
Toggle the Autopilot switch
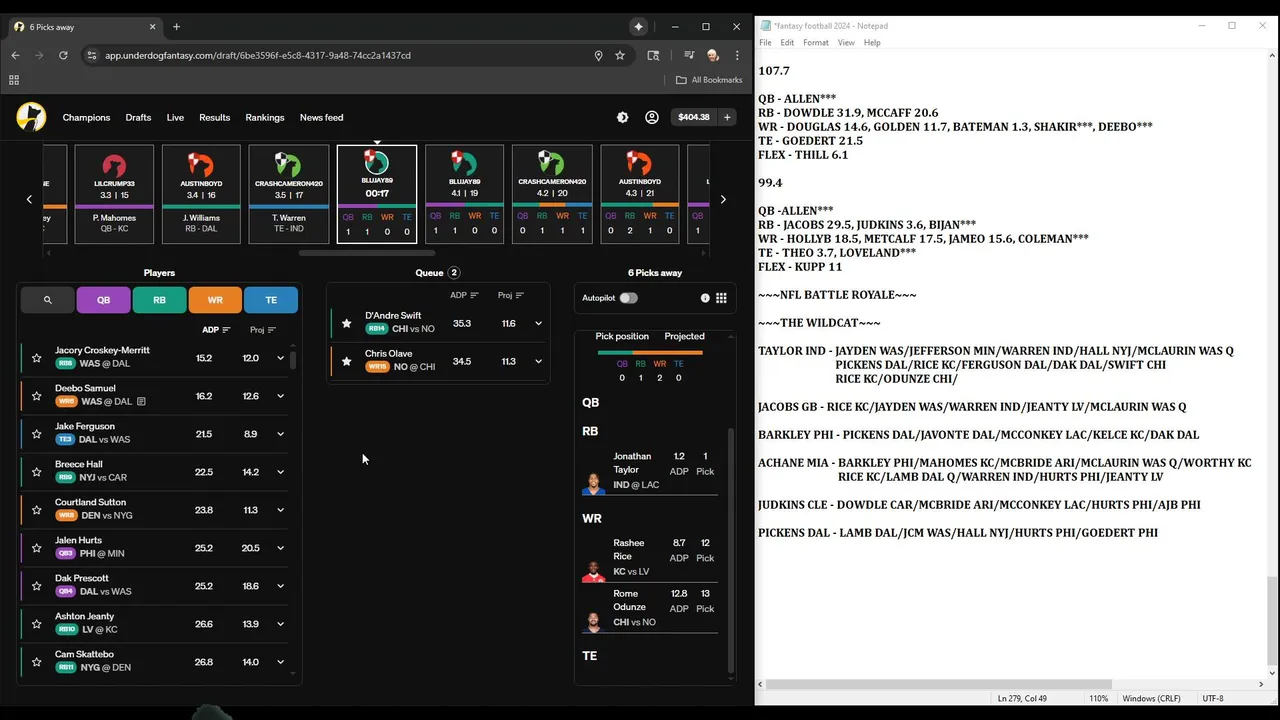[x=628, y=298]
